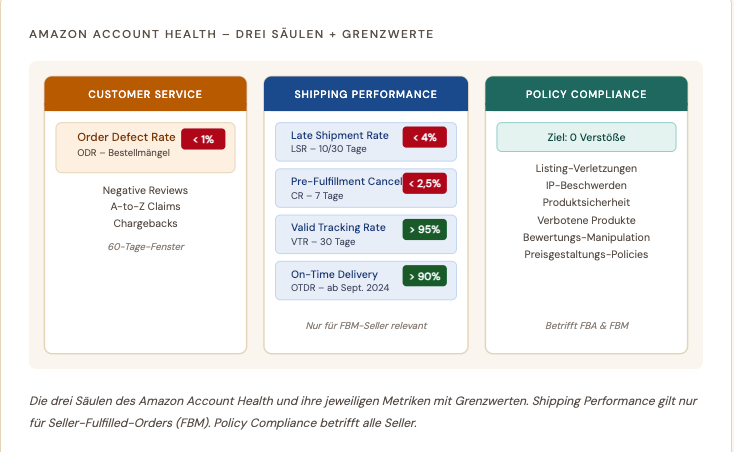734x452 pixels.
Task: Click the green > 95% badge
Action: click(x=425, y=229)
